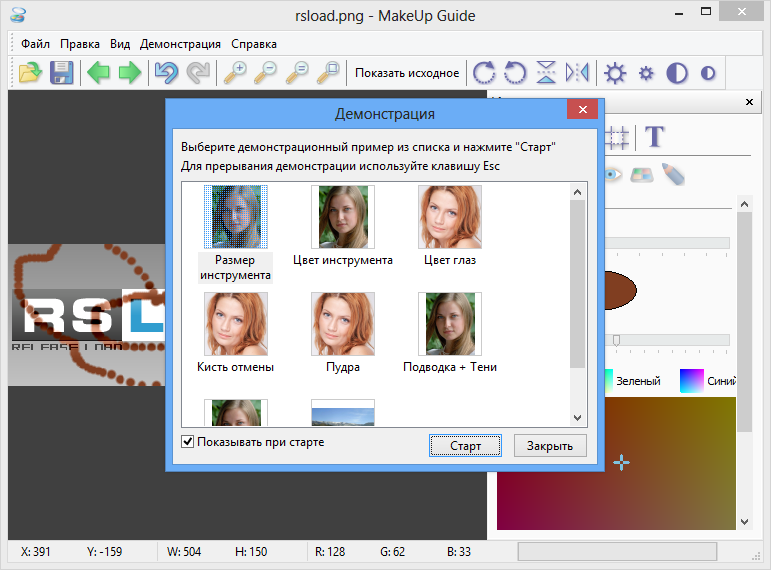Screen dimensions: 771x570
Task: Select Цвет инструмента demo thumbnail
Action: pos(343,217)
